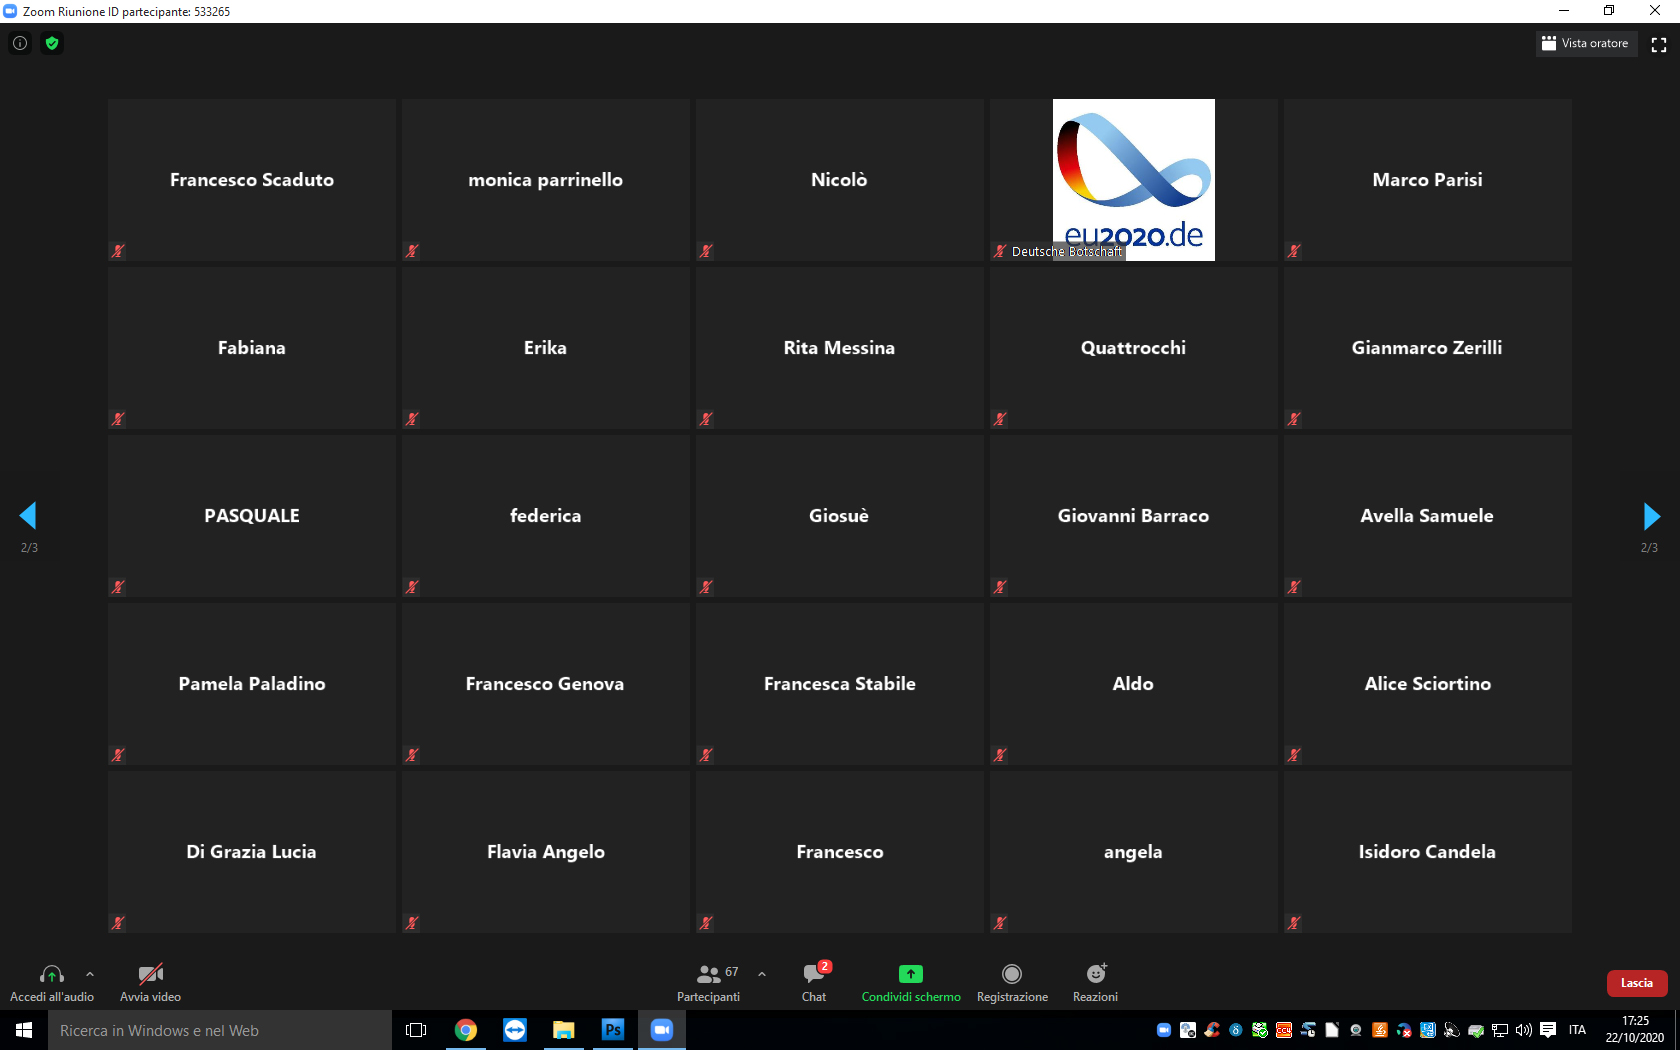Open the Chat panel
1680x1050 pixels.
point(814,983)
